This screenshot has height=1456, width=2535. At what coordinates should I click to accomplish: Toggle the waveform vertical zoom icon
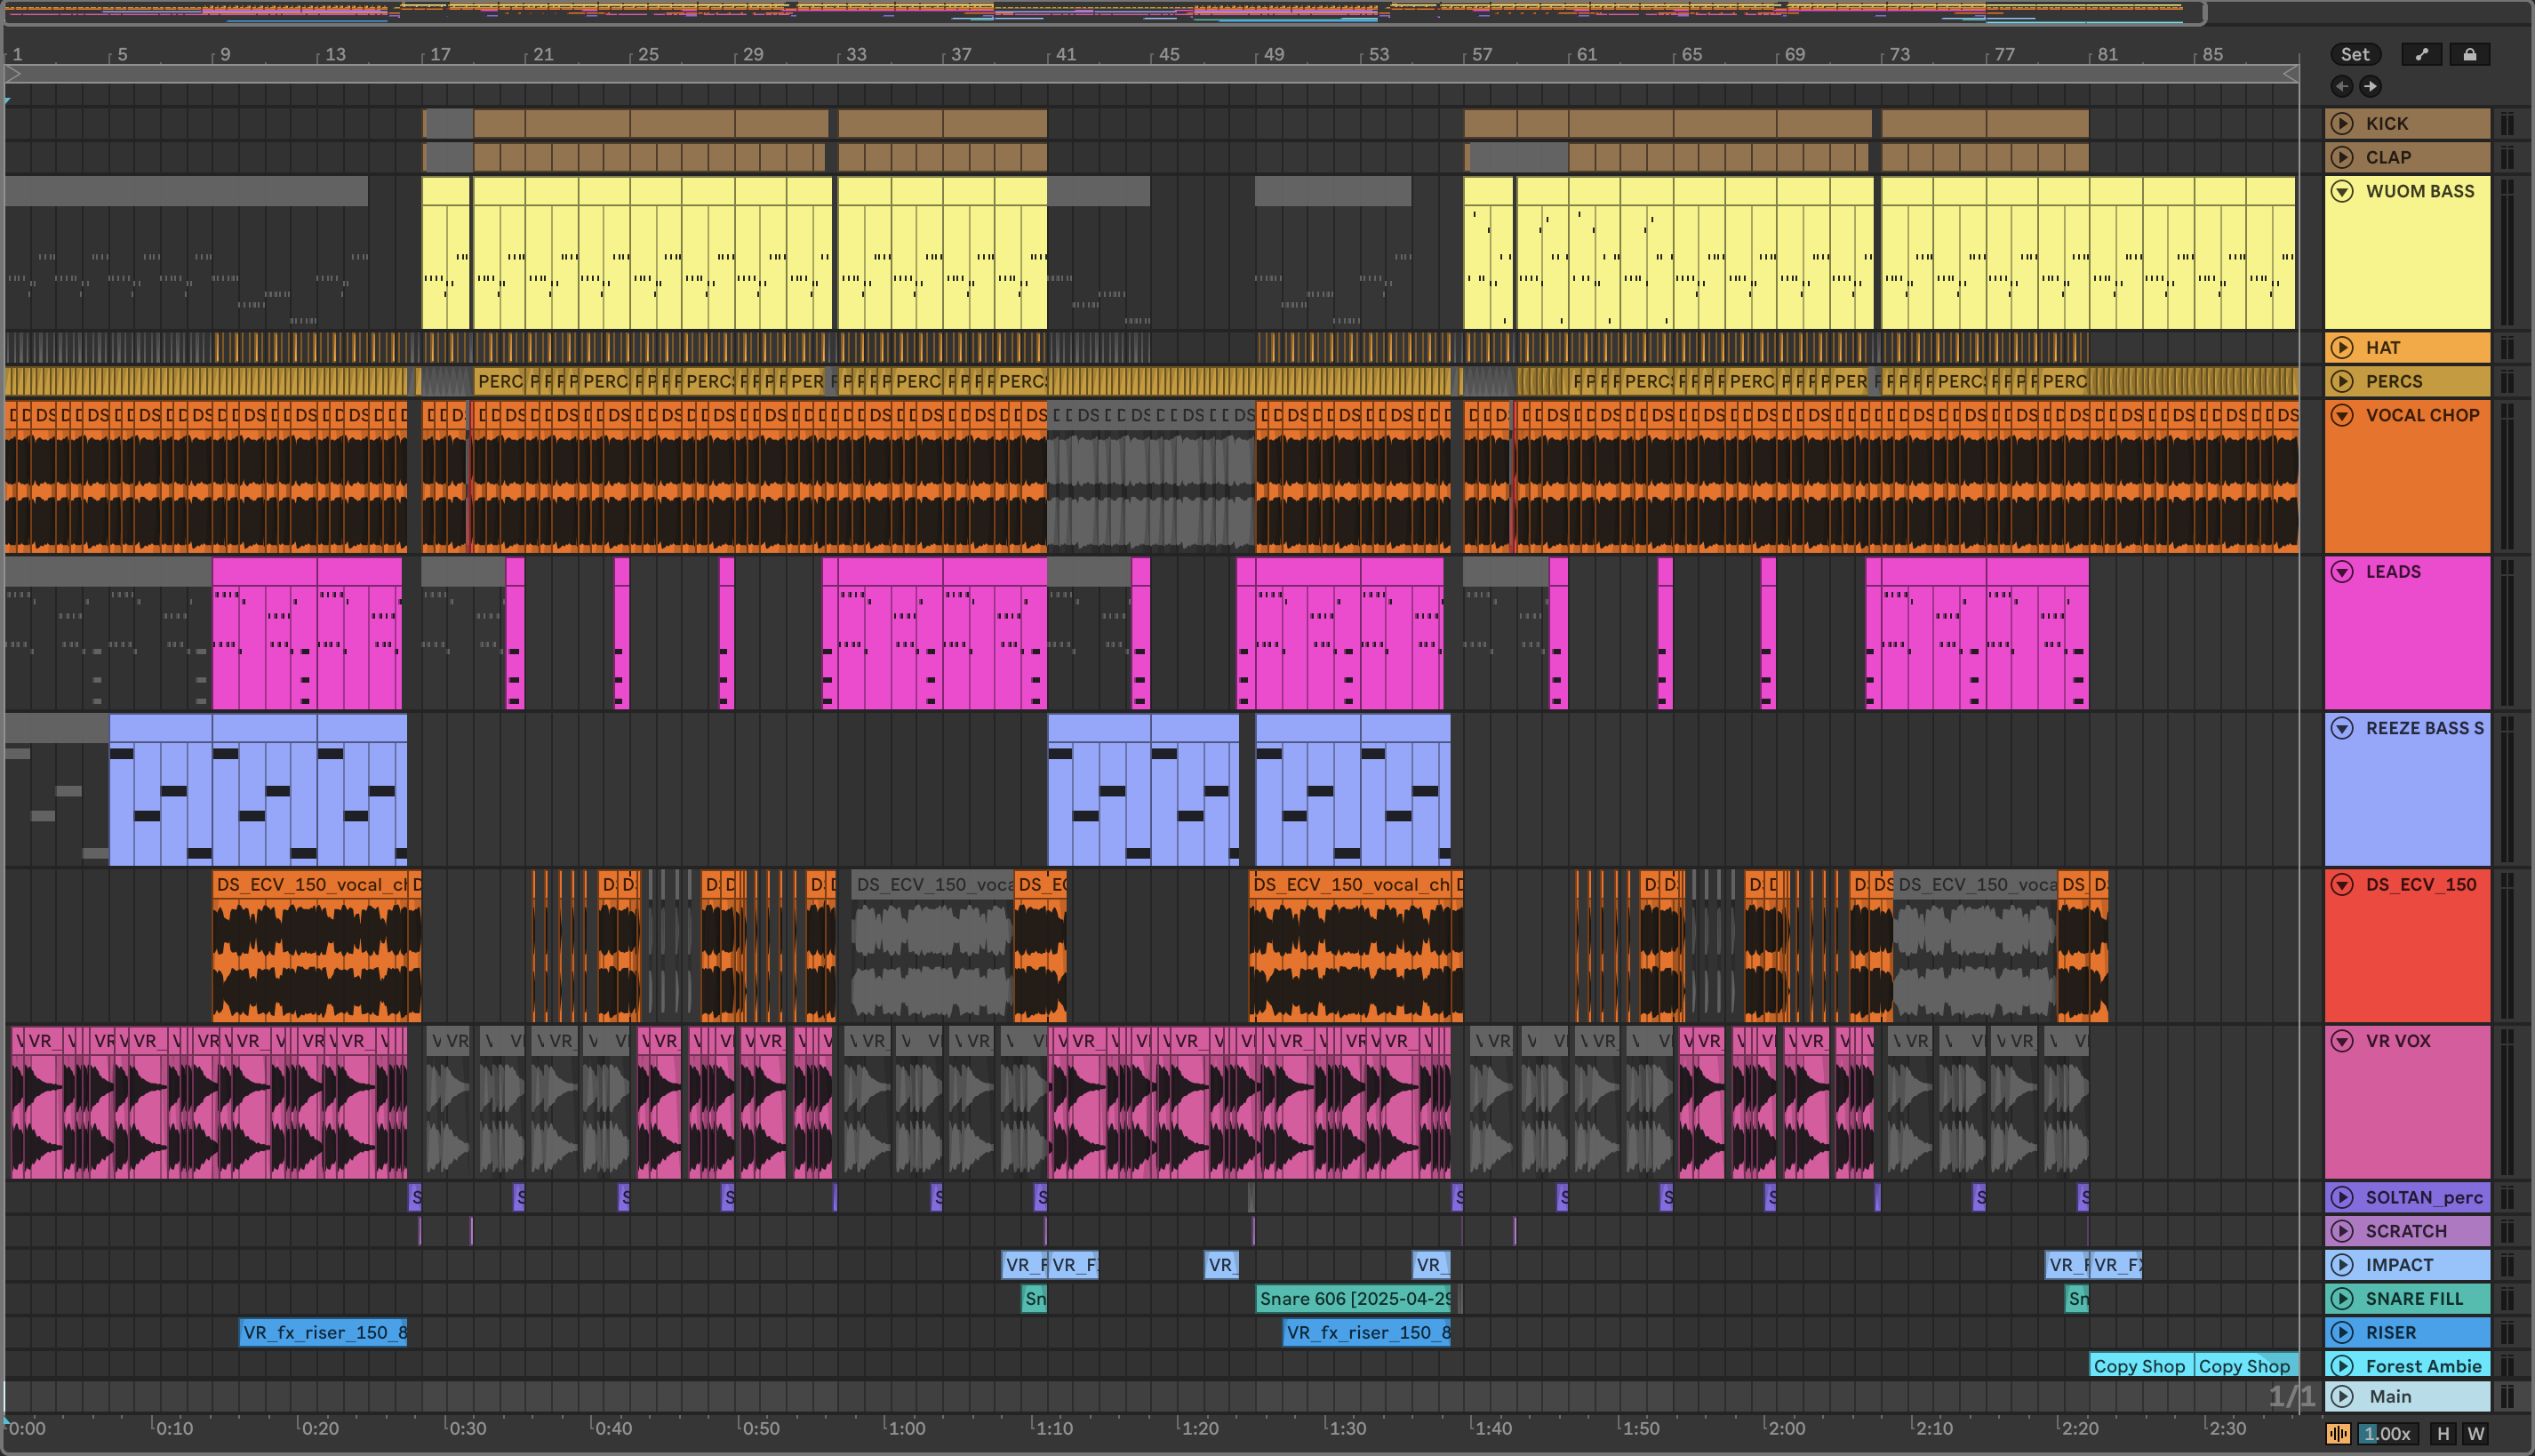[x=2338, y=1433]
